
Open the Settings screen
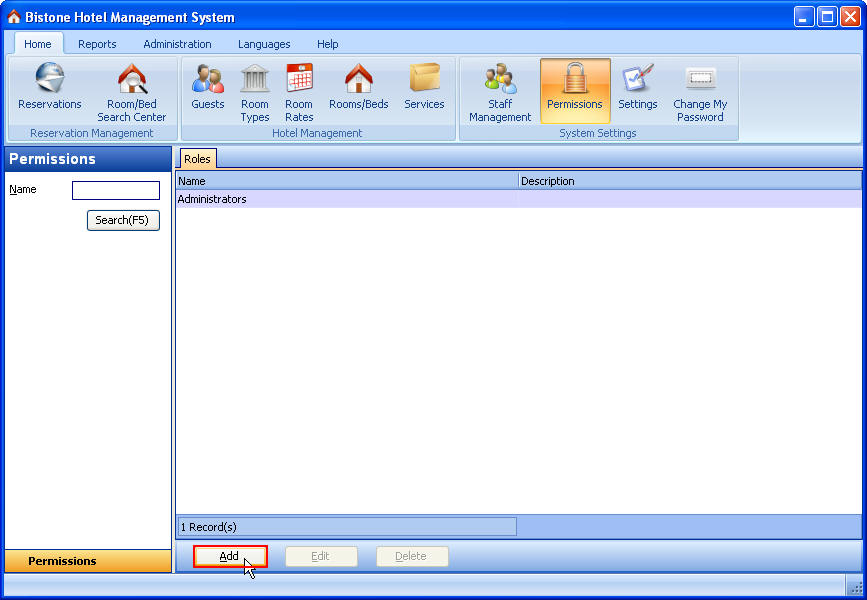click(x=637, y=90)
